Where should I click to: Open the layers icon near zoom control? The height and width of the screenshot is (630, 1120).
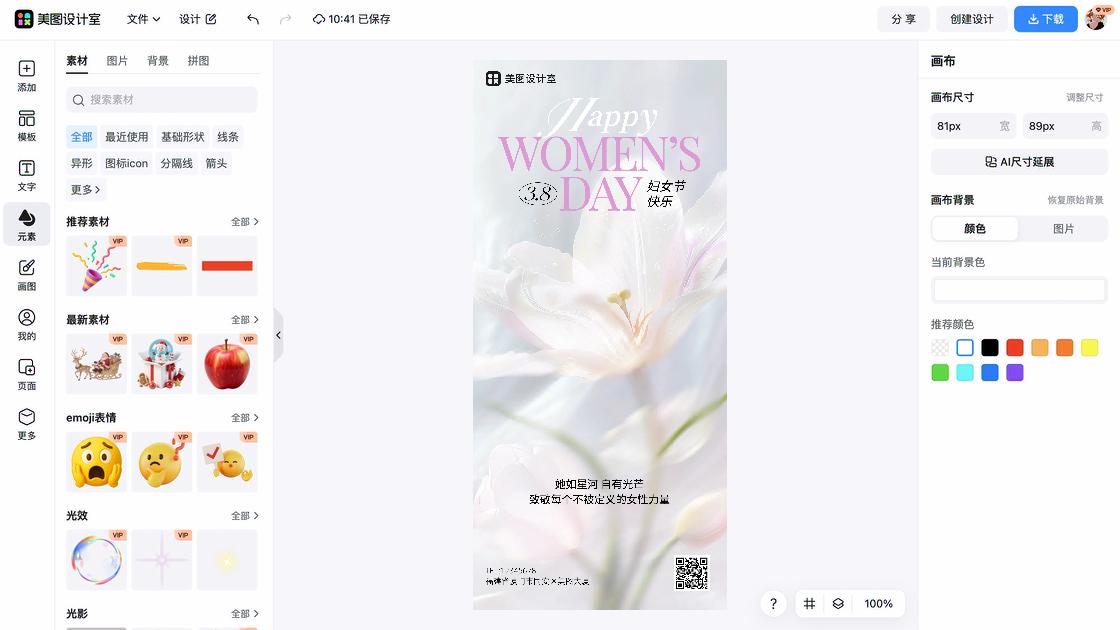pos(838,604)
